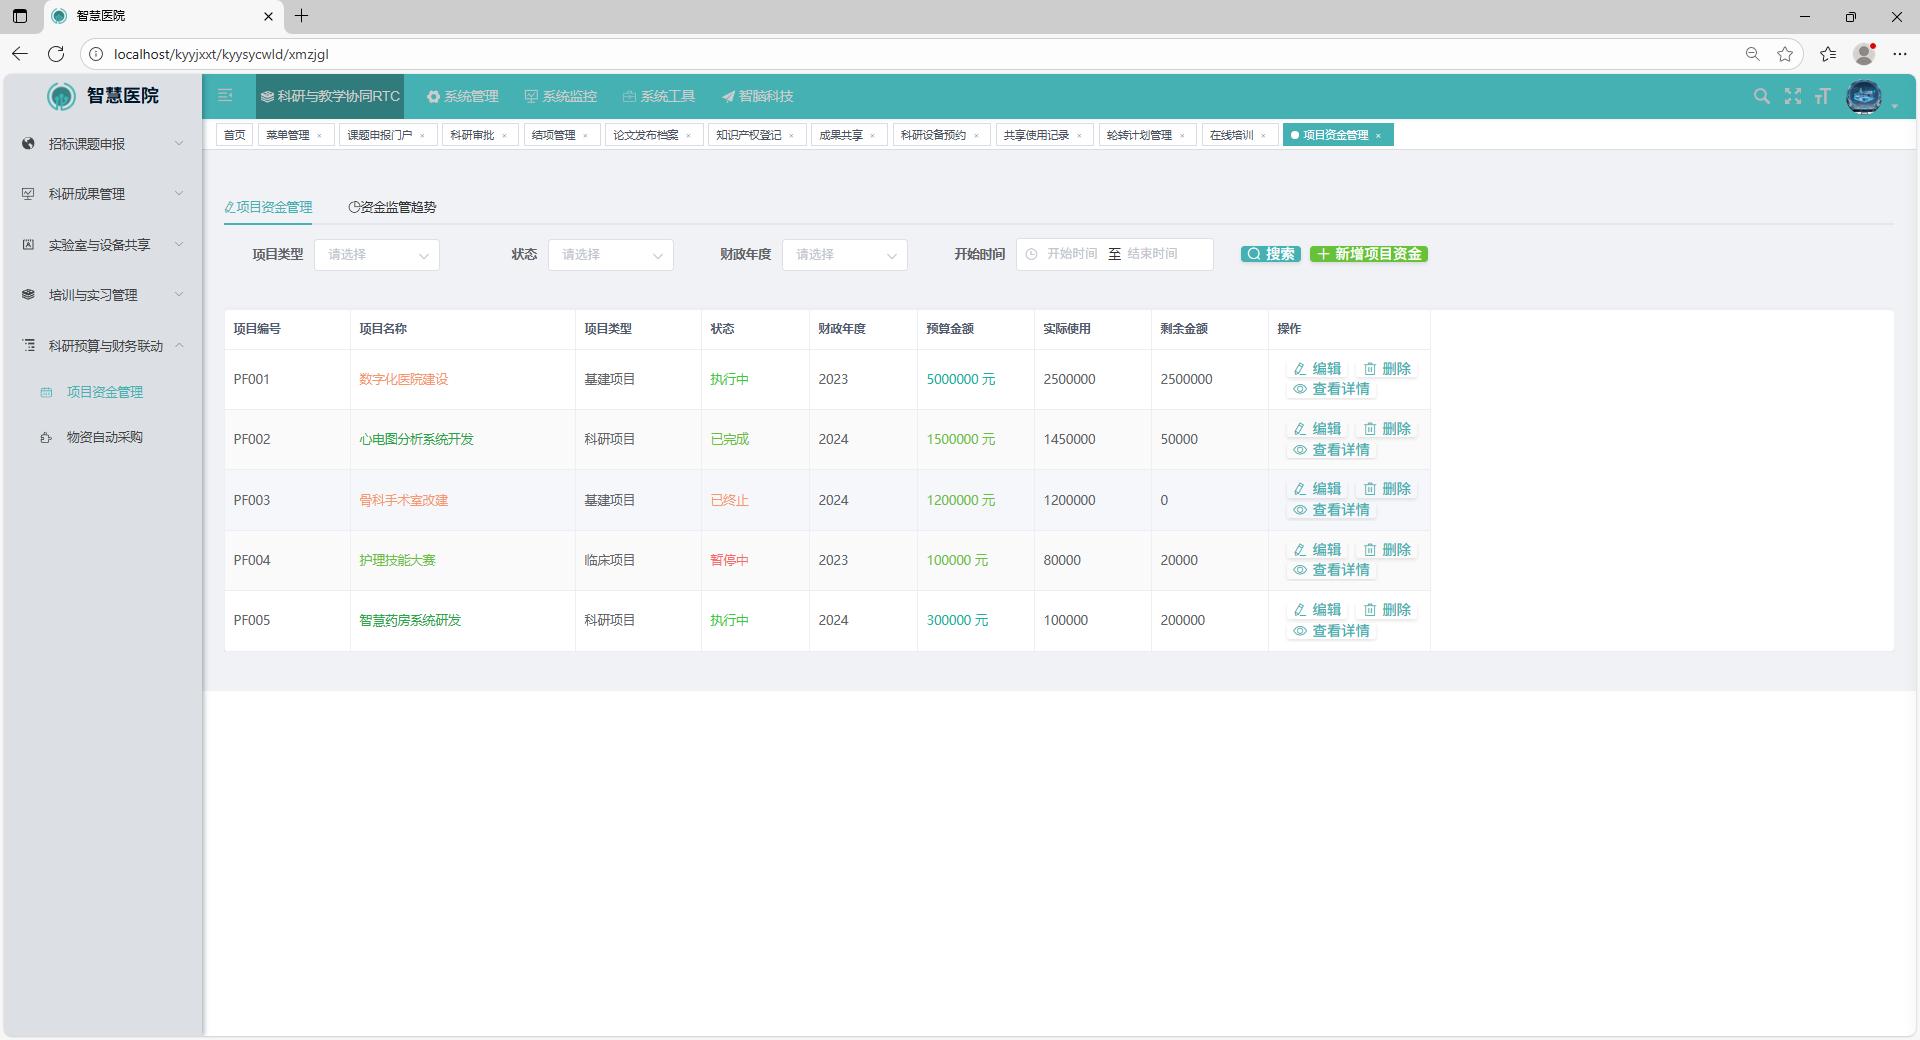The width and height of the screenshot is (1920, 1040).
Task: View details of PF001 project
Action: [1331, 390]
